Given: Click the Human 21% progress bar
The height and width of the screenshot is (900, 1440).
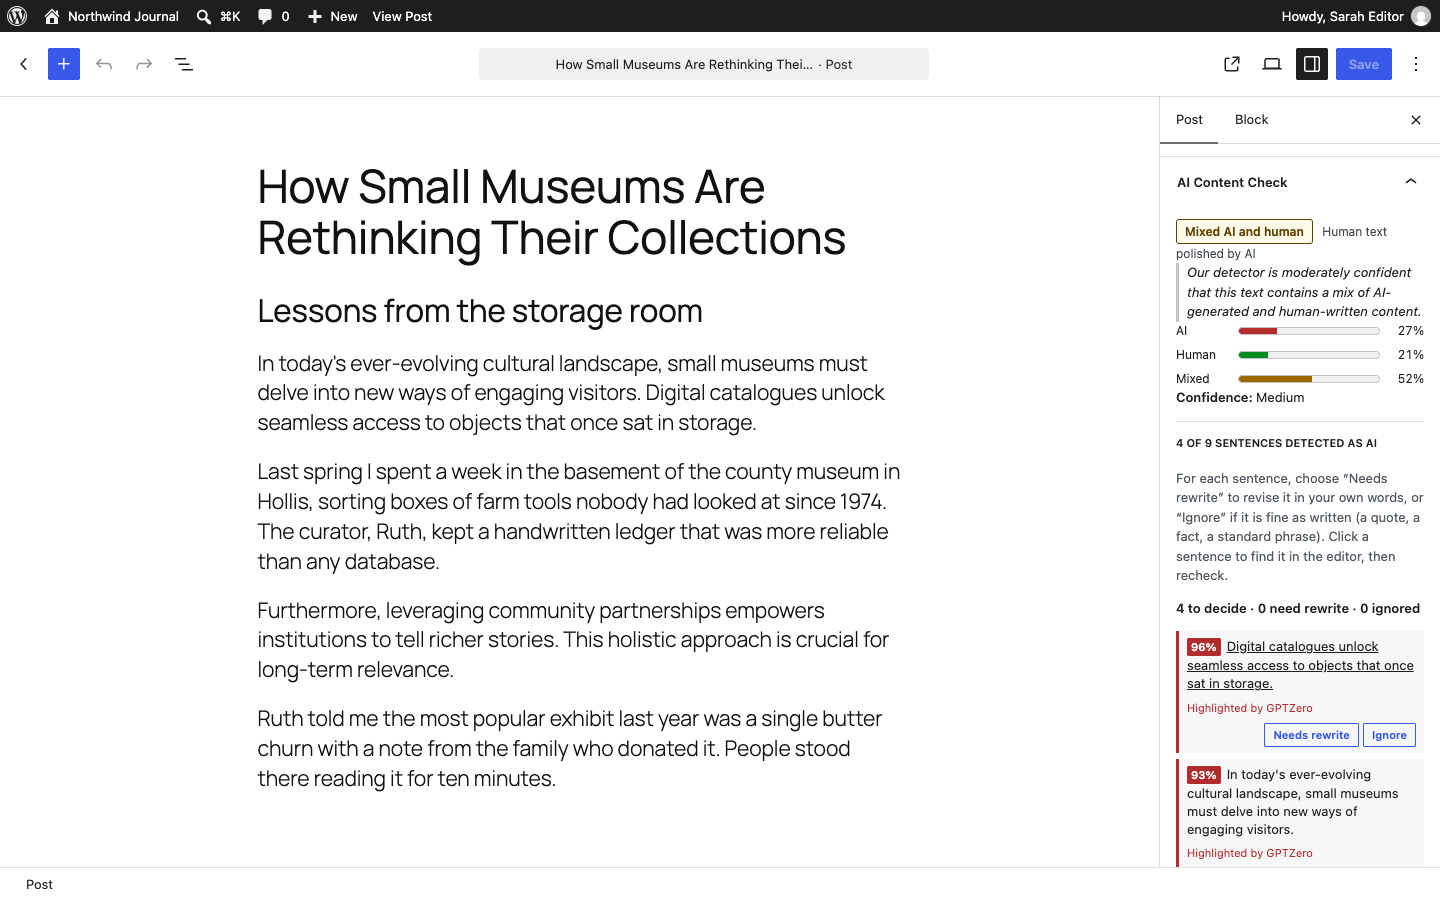Looking at the screenshot, I should 1309,355.
